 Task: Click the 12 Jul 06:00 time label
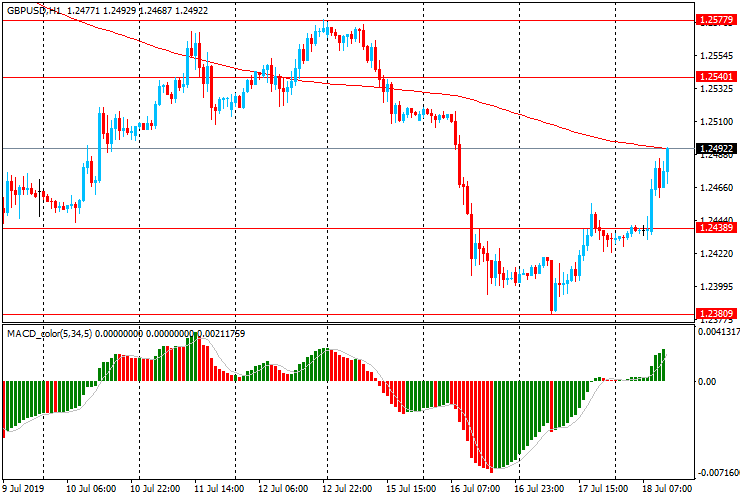[283, 488]
